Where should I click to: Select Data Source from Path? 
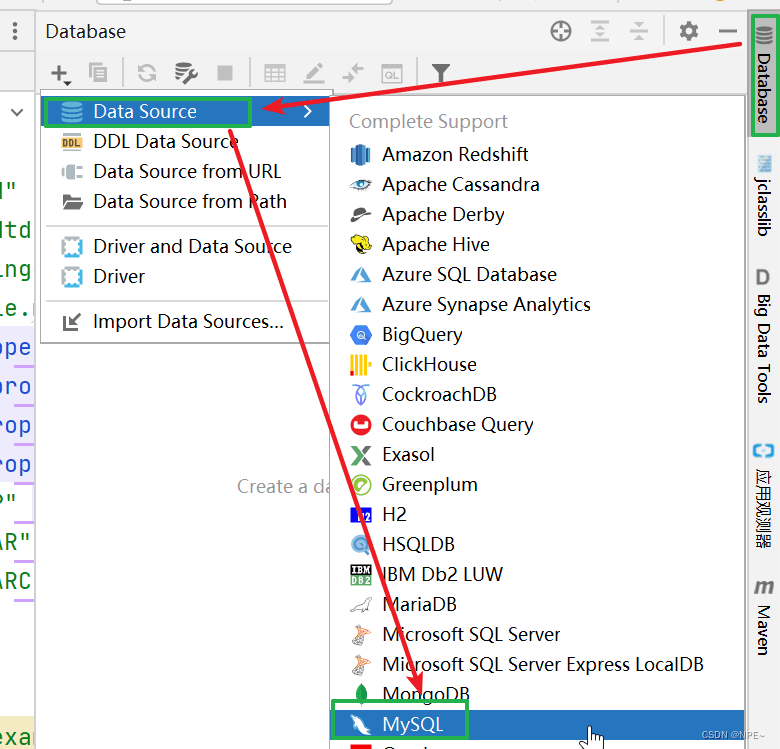185,201
